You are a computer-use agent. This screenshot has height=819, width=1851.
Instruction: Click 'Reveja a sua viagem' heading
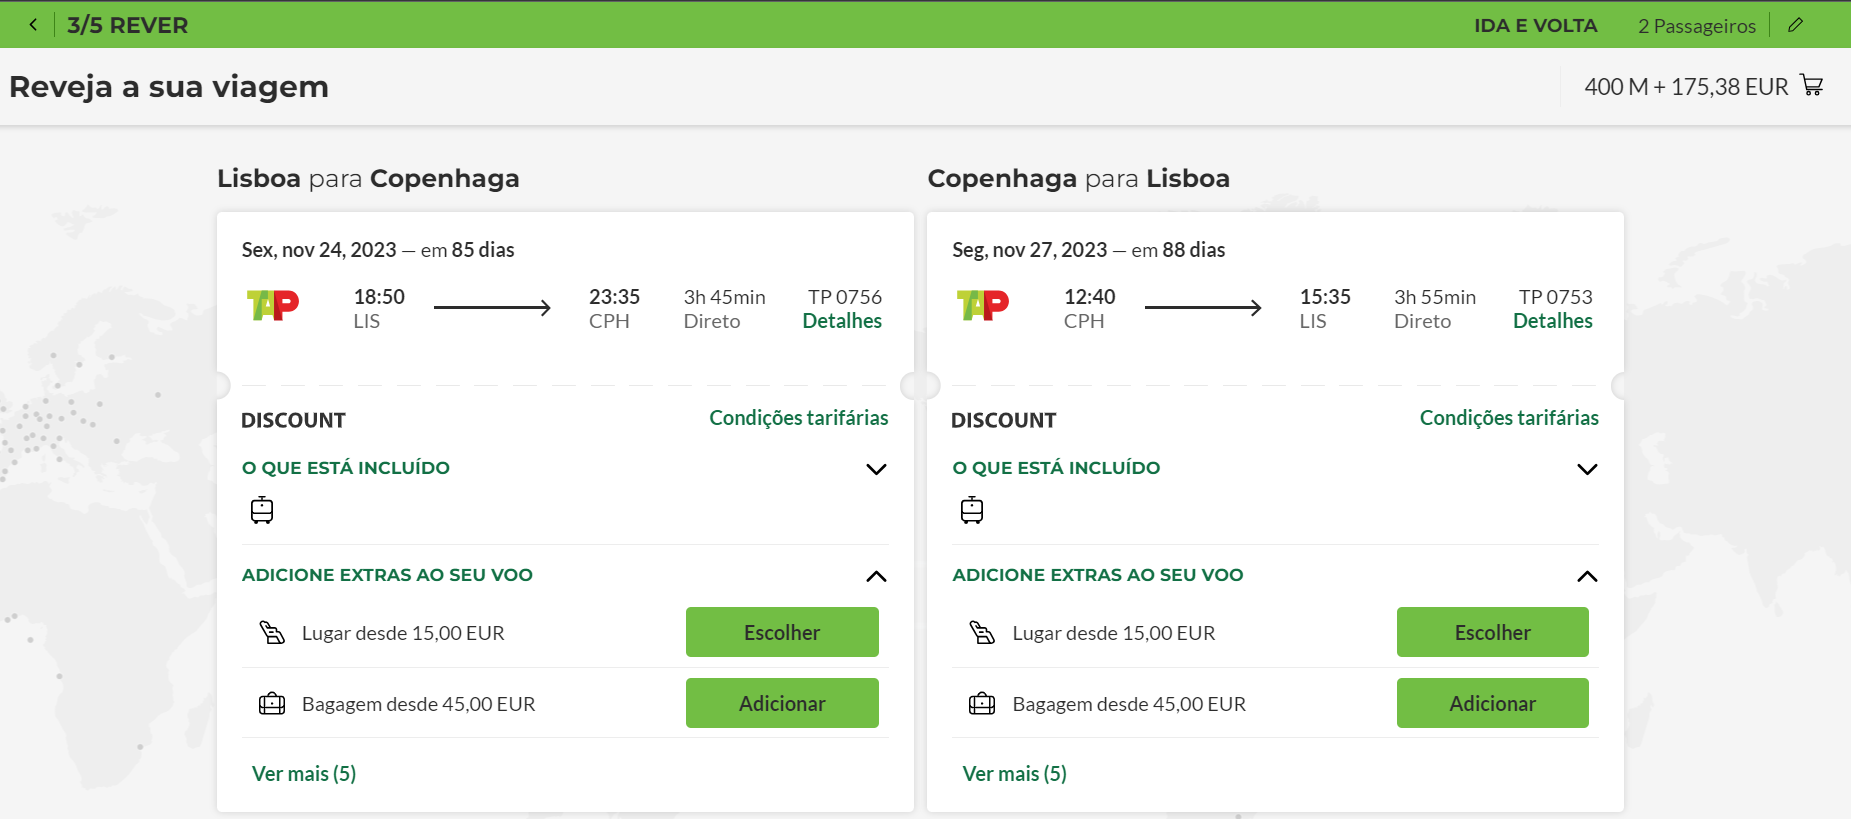[x=169, y=87]
